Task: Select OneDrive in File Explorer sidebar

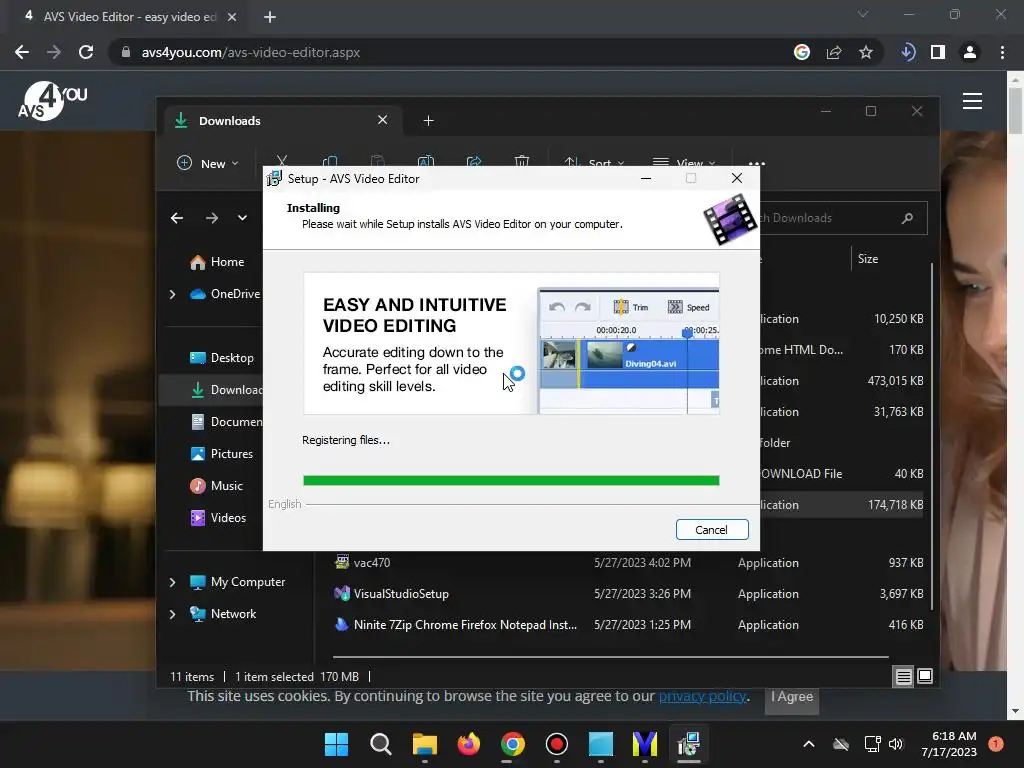Action: [225, 294]
